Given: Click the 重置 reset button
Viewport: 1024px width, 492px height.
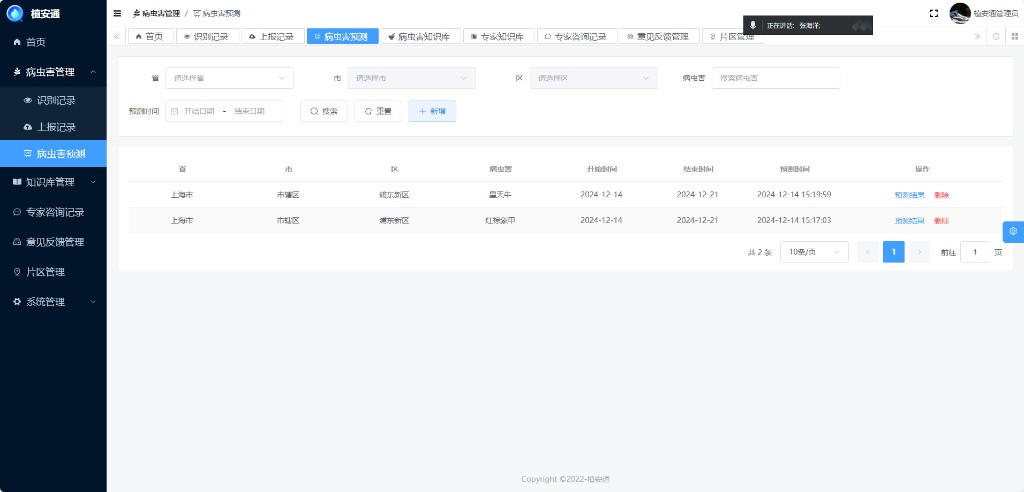Looking at the screenshot, I should 378,111.
